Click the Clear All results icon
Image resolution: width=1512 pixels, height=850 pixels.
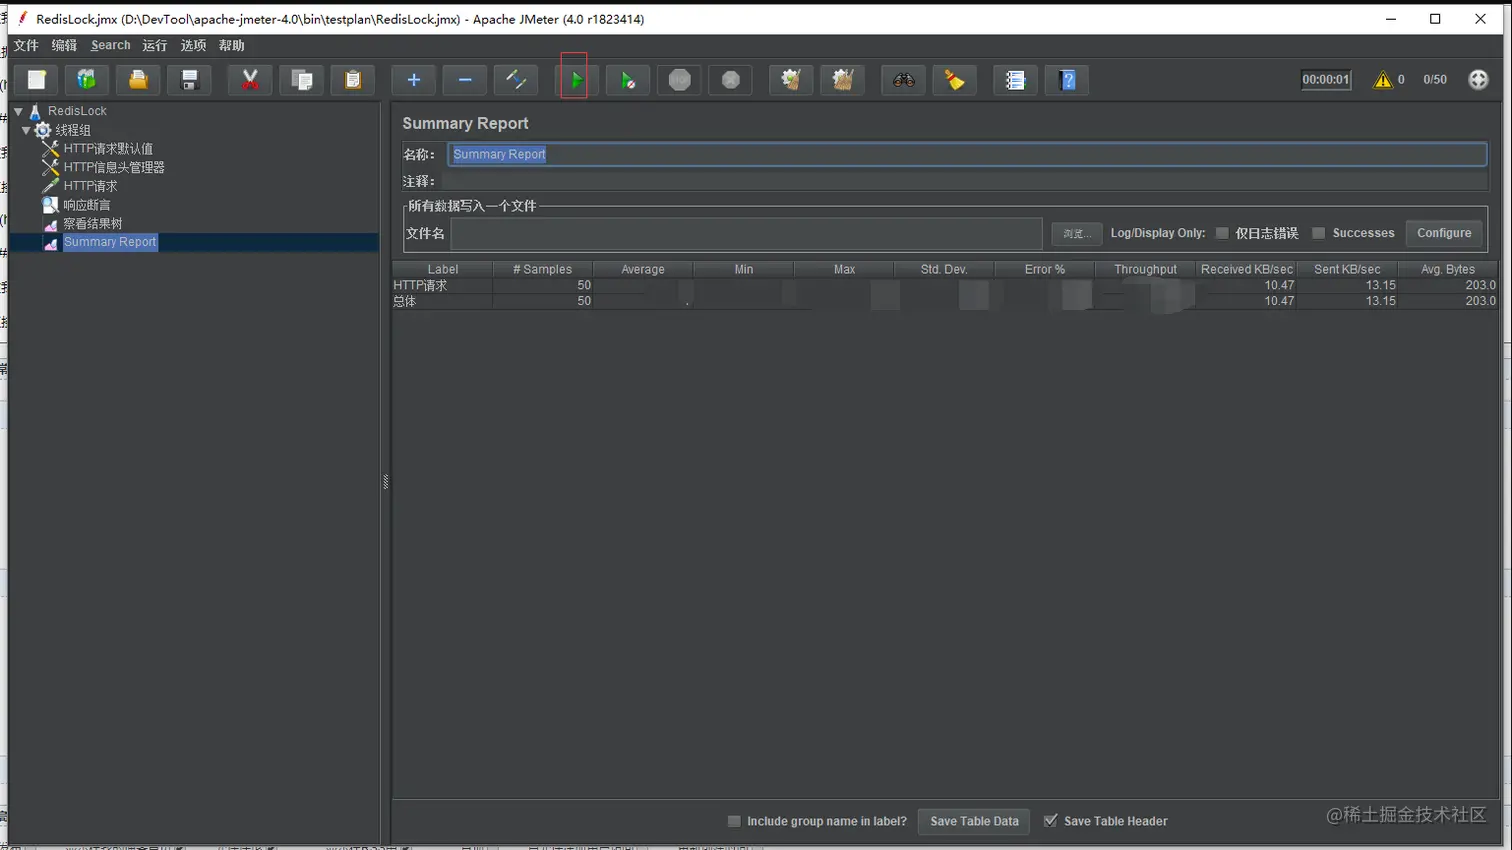coord(842,80)
